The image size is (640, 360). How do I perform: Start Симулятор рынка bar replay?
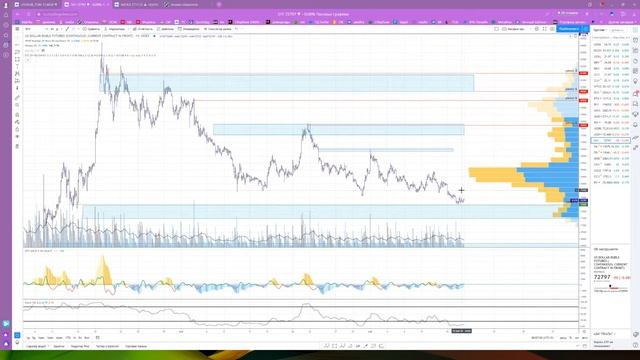[218, 29]
